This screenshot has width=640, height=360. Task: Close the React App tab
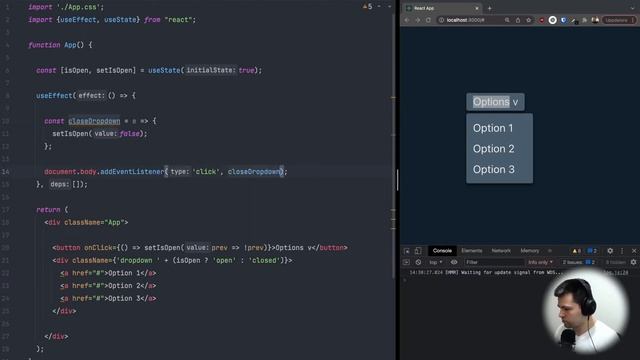tap(476, 8)
